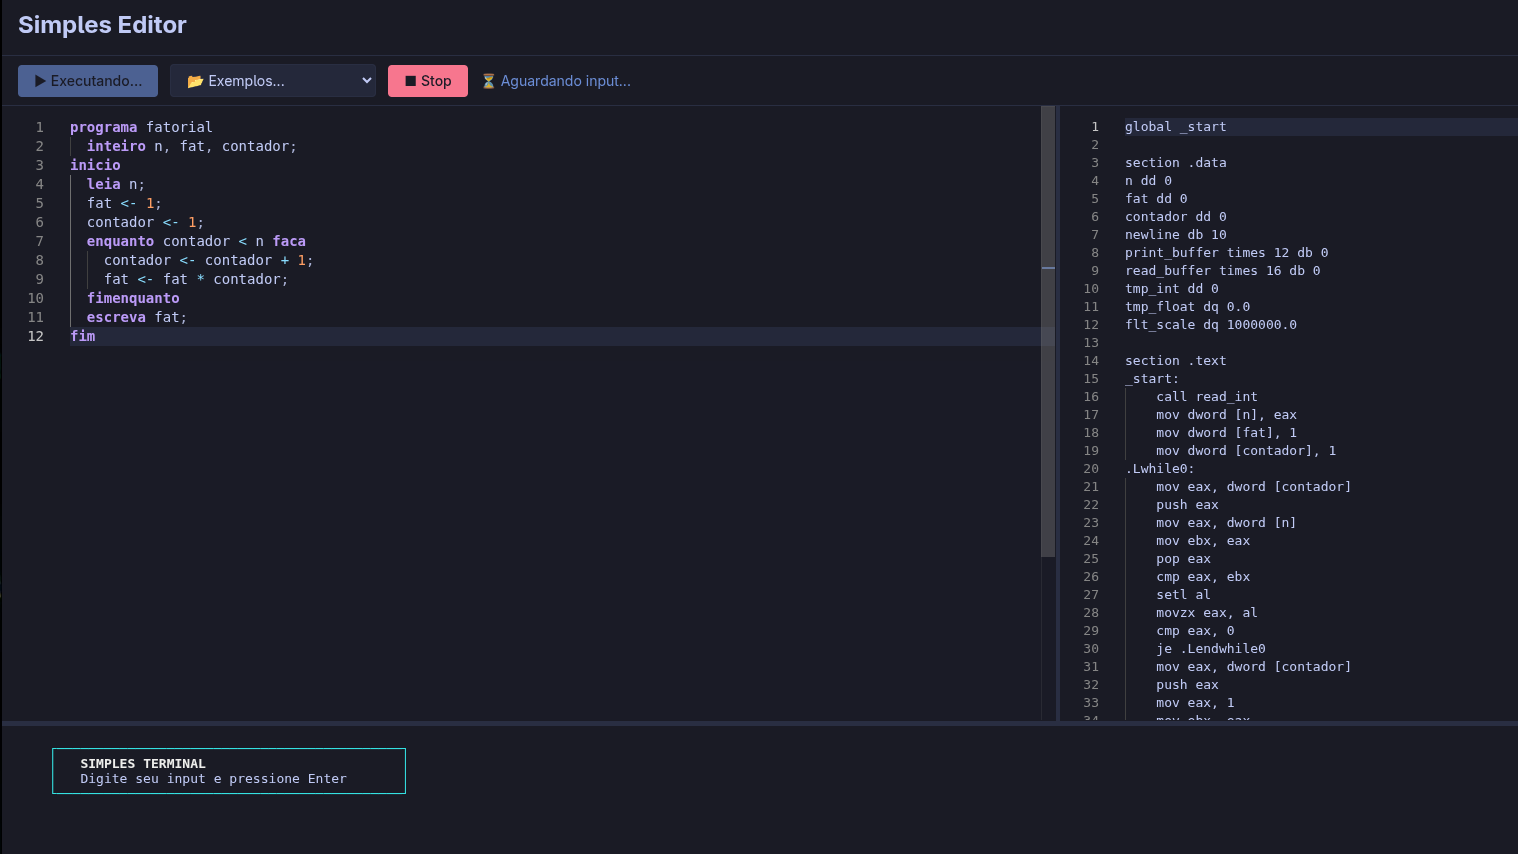The height and width of the screenshot is (854, 1518).
Task: Click 'movzx eax, al' instruction
Action: point(1207,613)
